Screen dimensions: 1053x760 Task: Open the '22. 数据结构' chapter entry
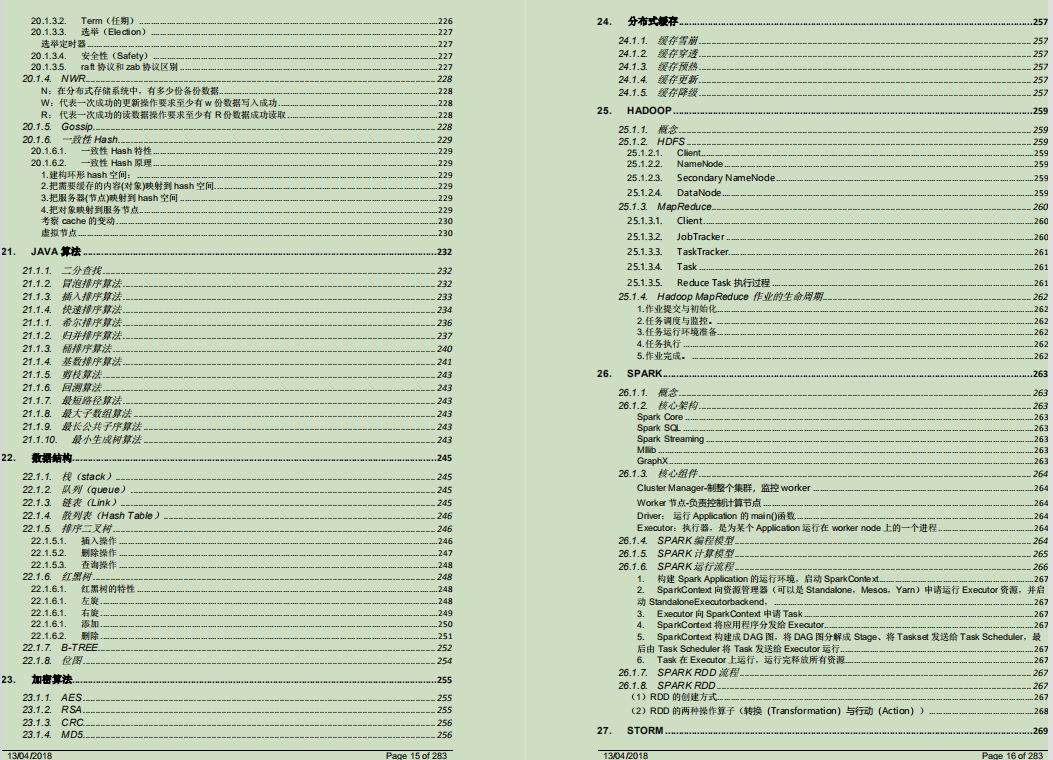[x=227, y=458]
